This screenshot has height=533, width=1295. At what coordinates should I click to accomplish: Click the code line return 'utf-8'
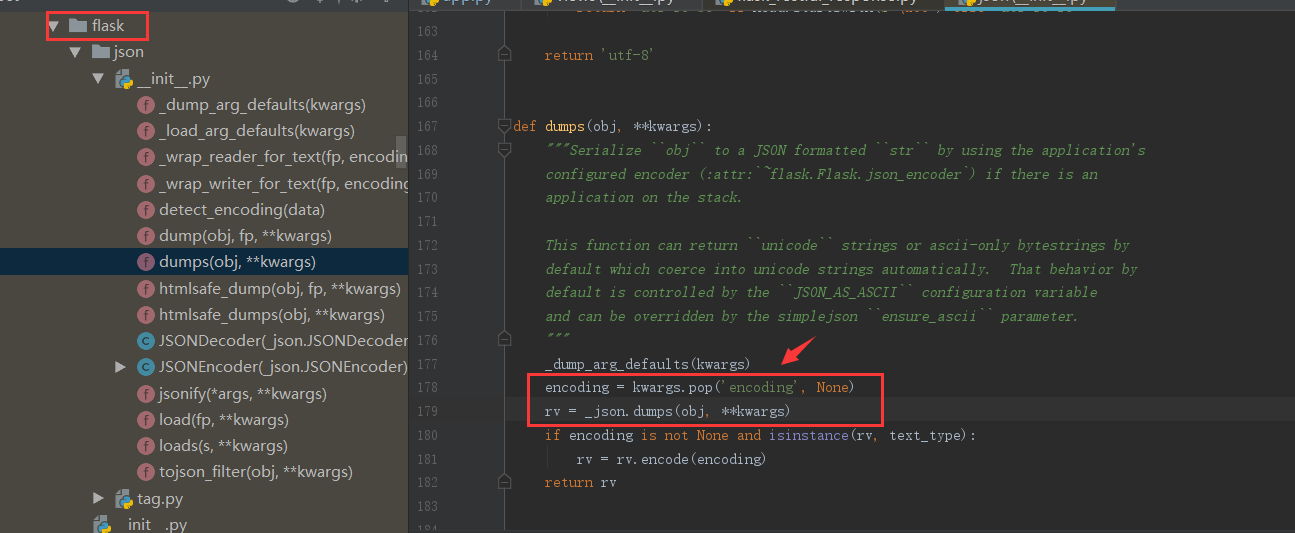click(598, 55)
